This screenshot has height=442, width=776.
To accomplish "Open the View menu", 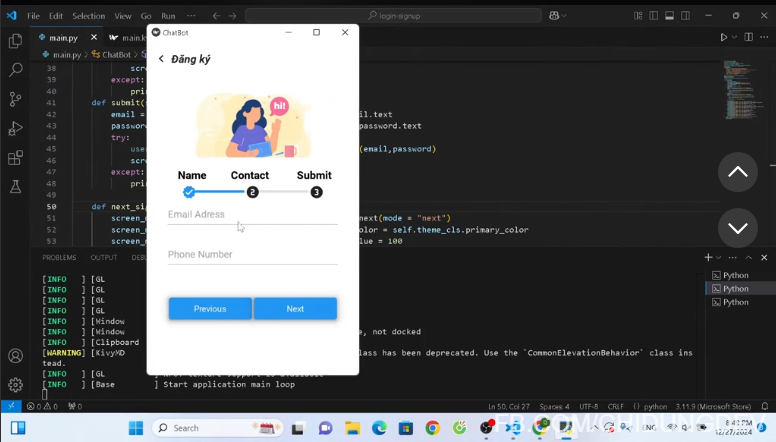I will [123, 16].
